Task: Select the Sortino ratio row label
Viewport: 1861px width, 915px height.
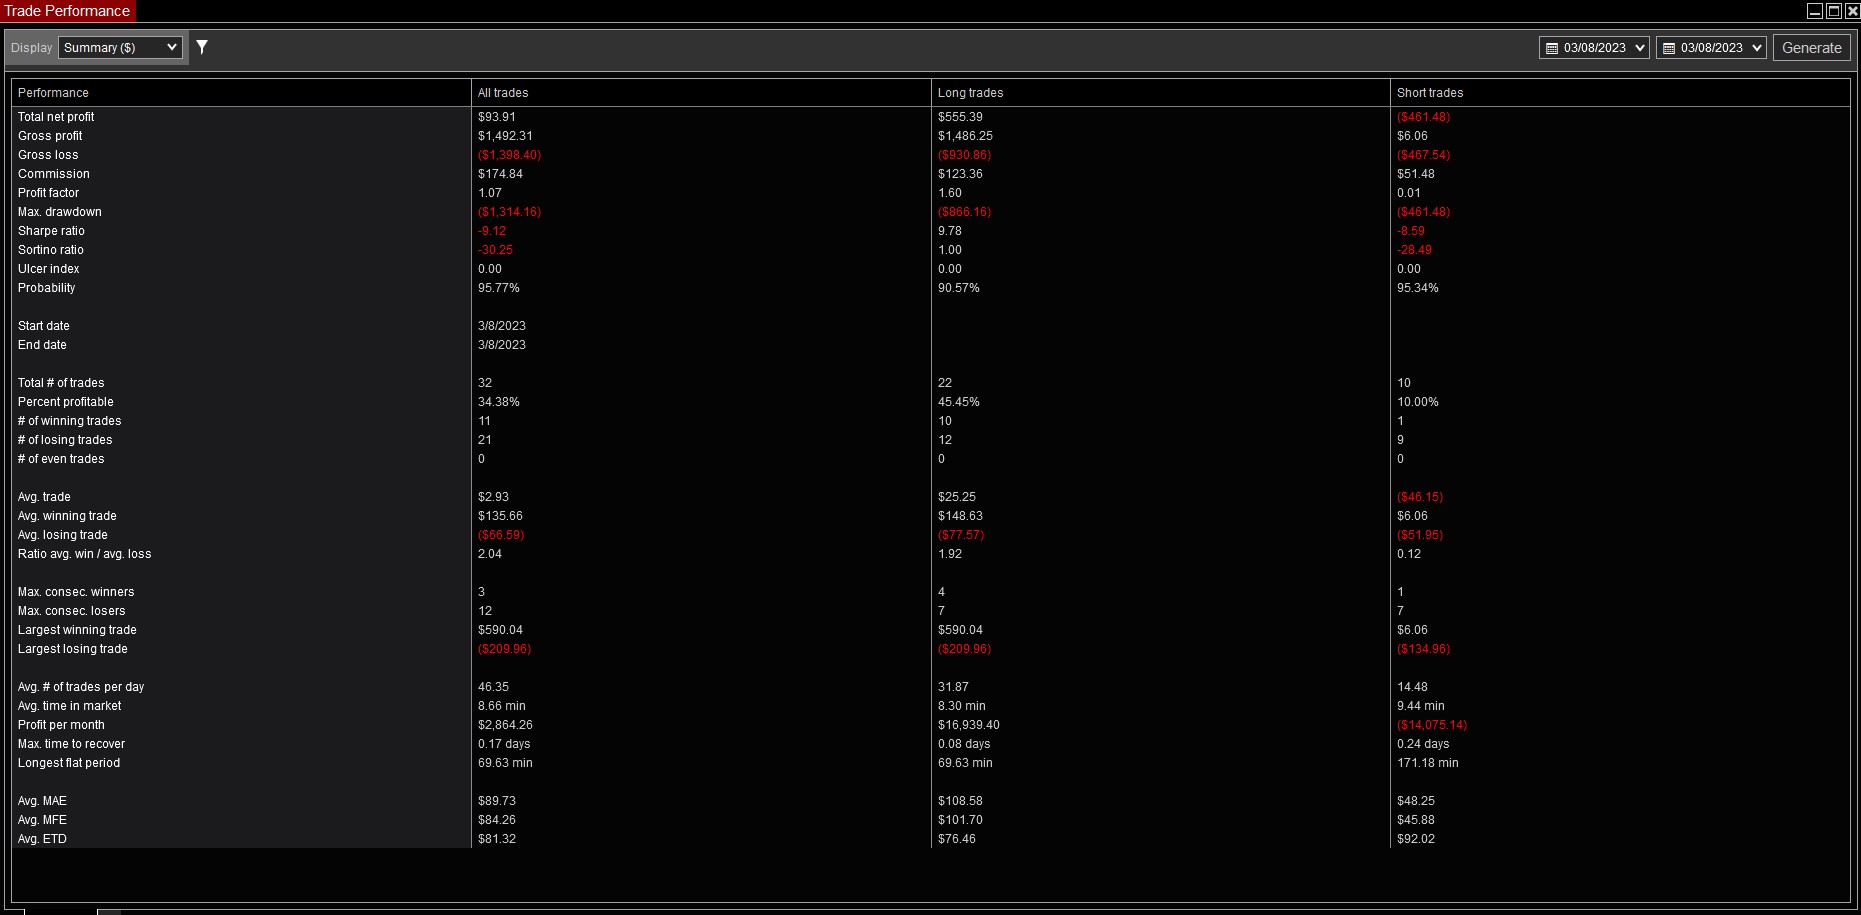Action: point(51,250)
